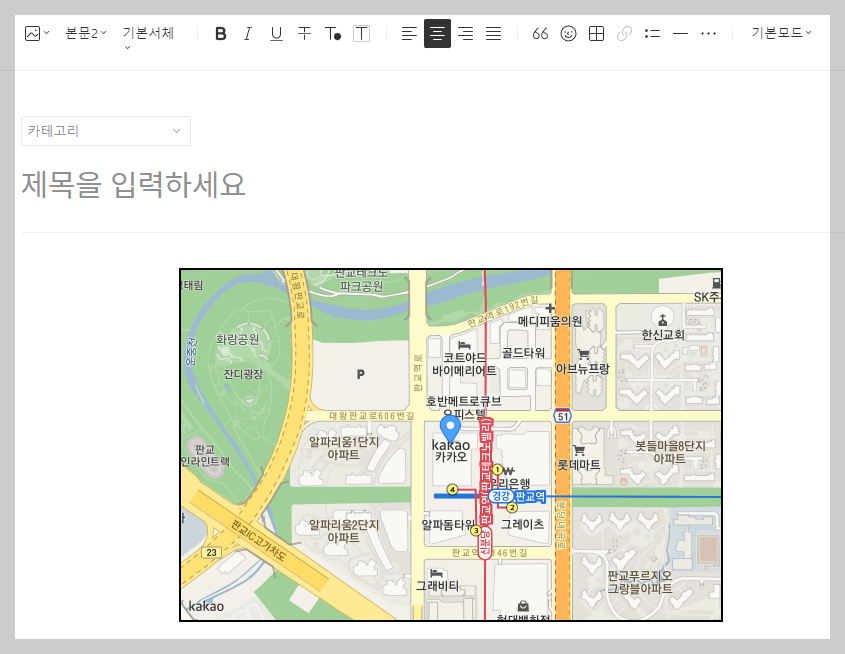
Task: Open the 카테고리 category dropdown
Action: [x=106, y=131]
